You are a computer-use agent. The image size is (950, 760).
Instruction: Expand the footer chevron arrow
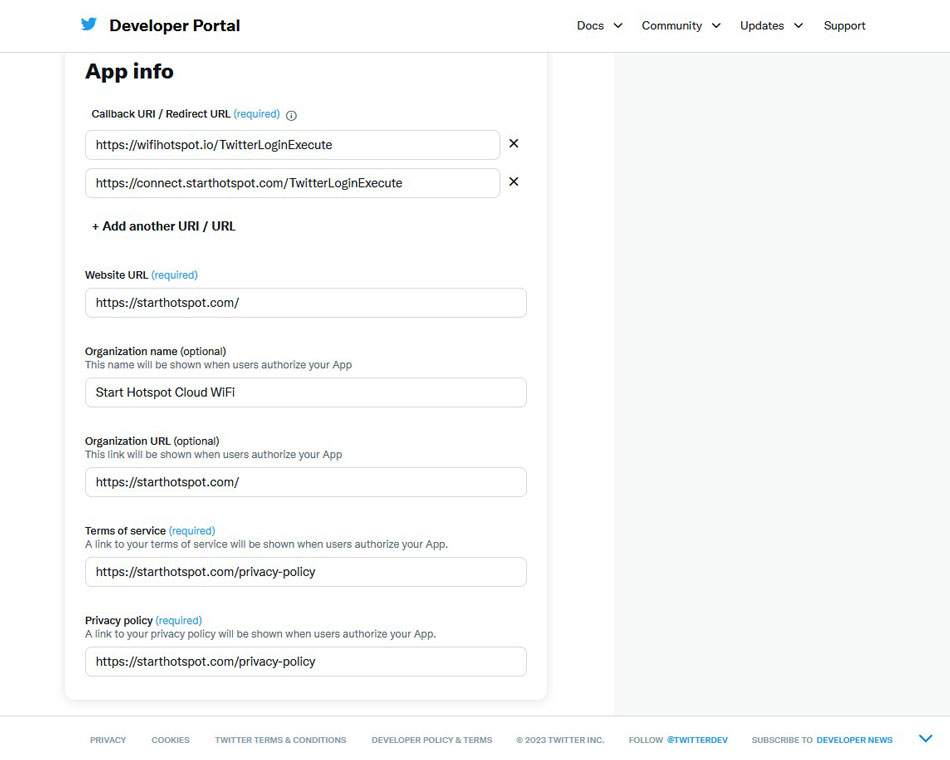point(925,739)
